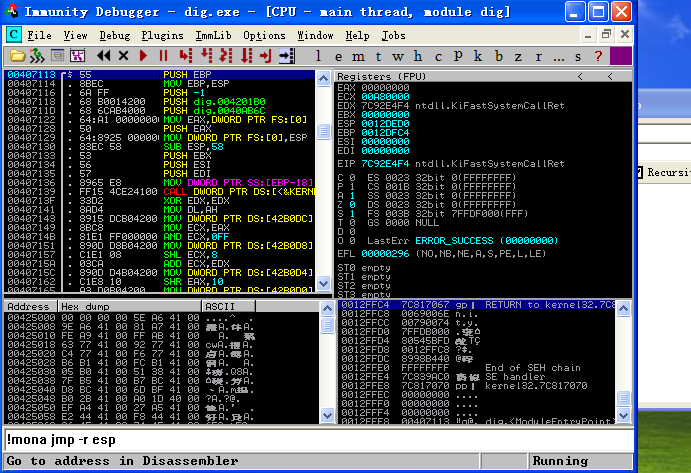Show Threads with 't' button

pos(379,56)
